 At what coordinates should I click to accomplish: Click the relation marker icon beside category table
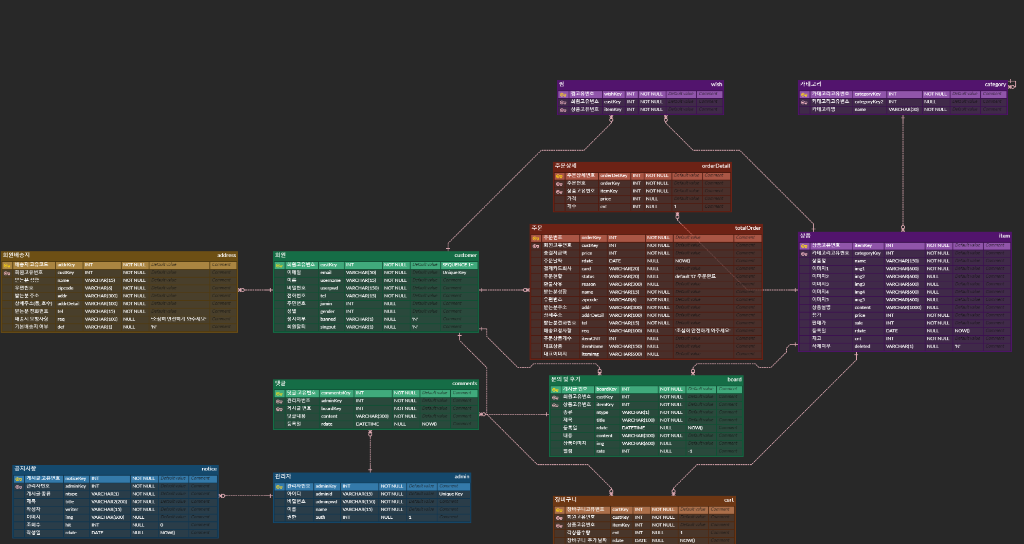click(1012, 84)
